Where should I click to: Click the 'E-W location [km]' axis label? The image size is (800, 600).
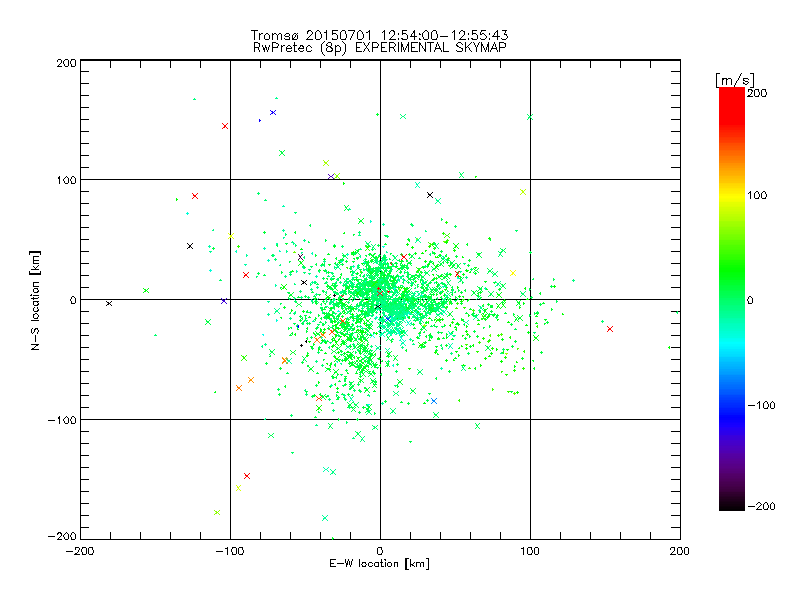tap(379, 564)
